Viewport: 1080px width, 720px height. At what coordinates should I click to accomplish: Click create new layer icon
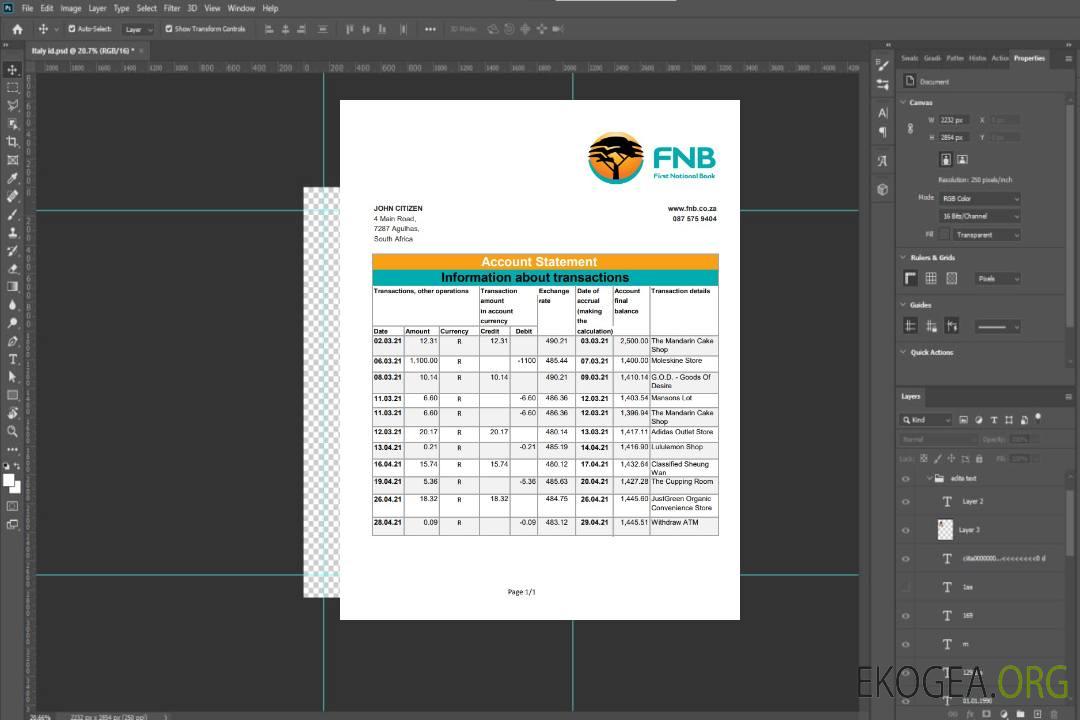1037,714
